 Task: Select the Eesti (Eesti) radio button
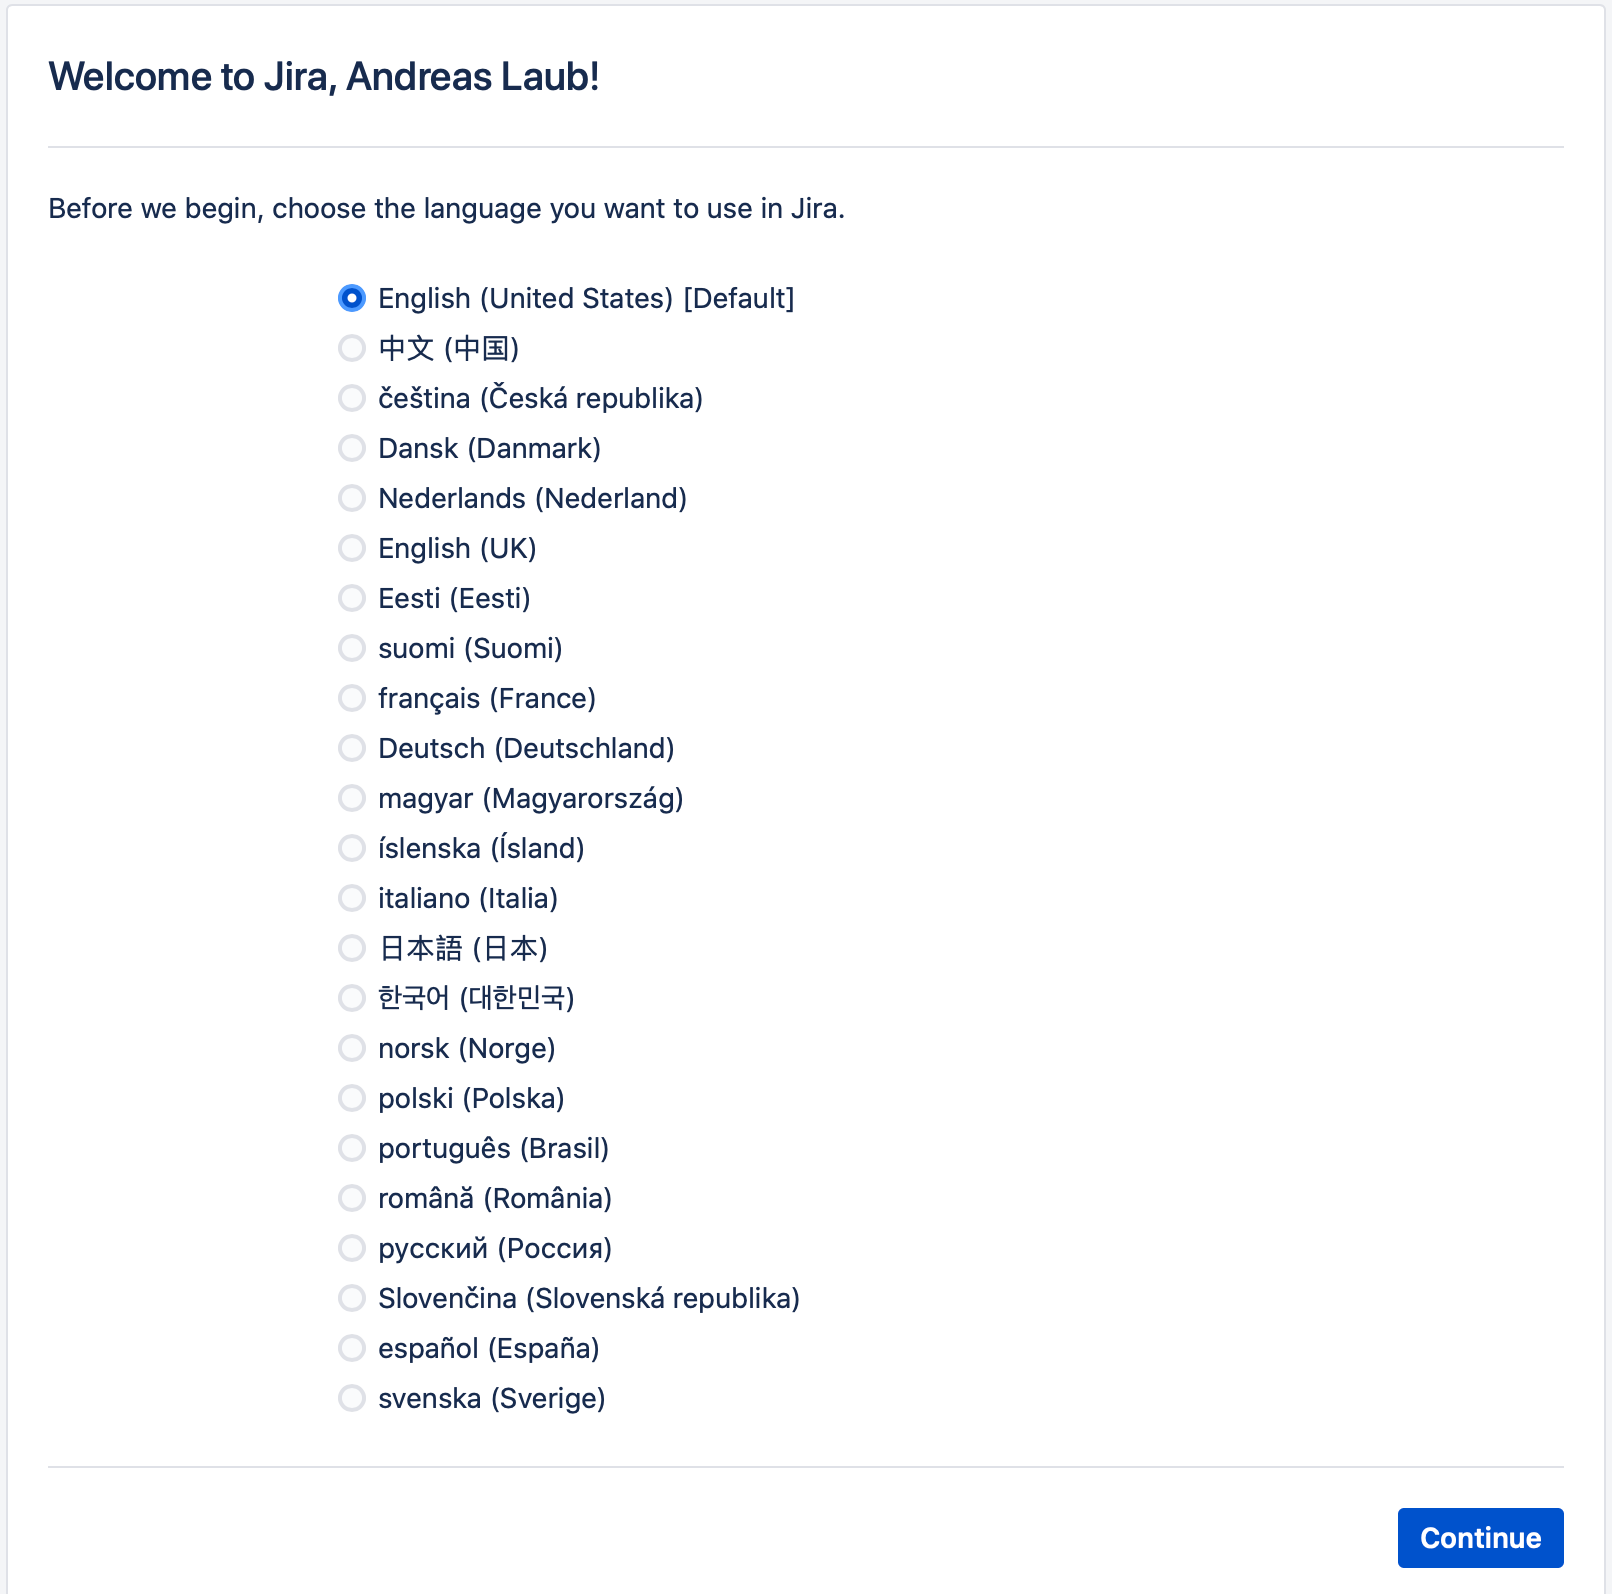tap(352, 598)
